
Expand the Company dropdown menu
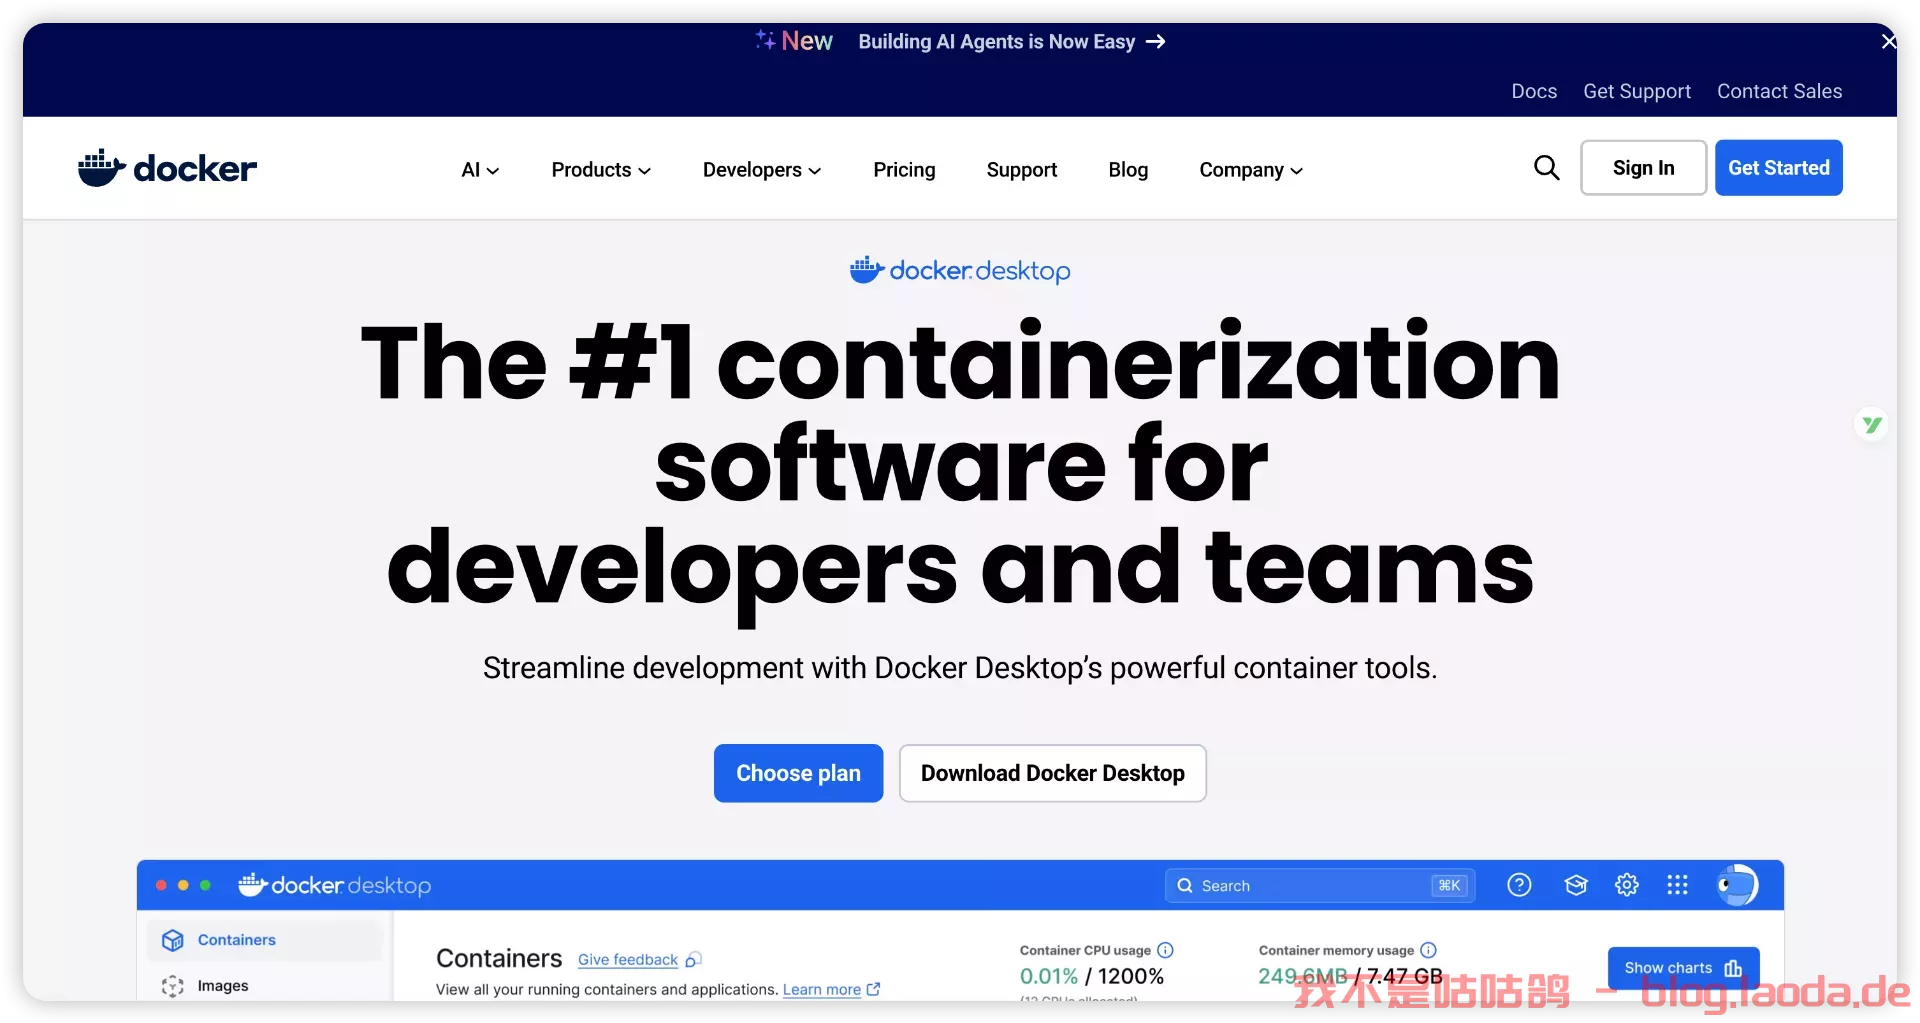pos(1251,170)
